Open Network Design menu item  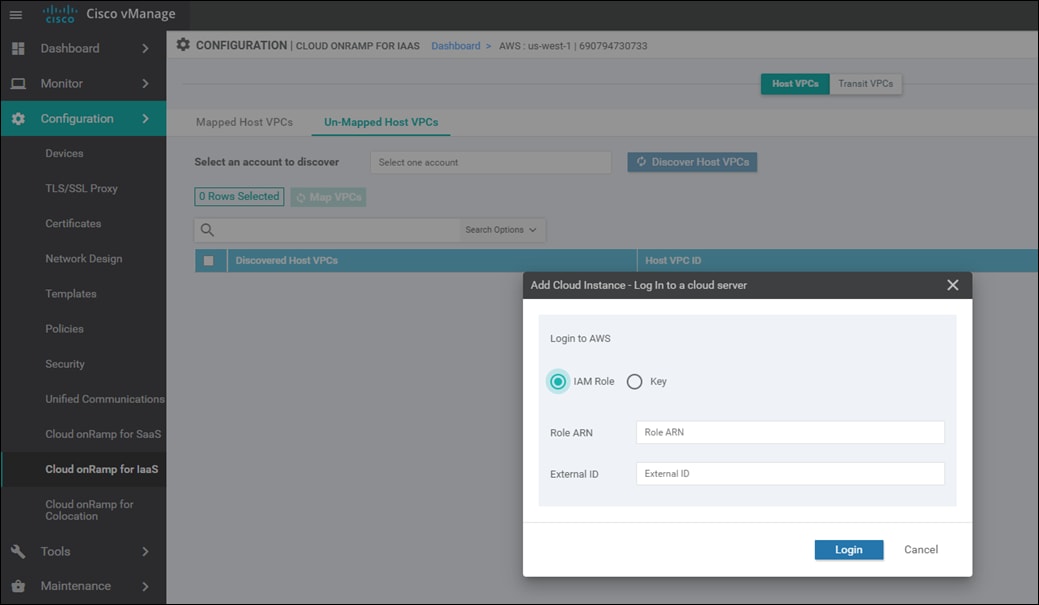(84, 258)
